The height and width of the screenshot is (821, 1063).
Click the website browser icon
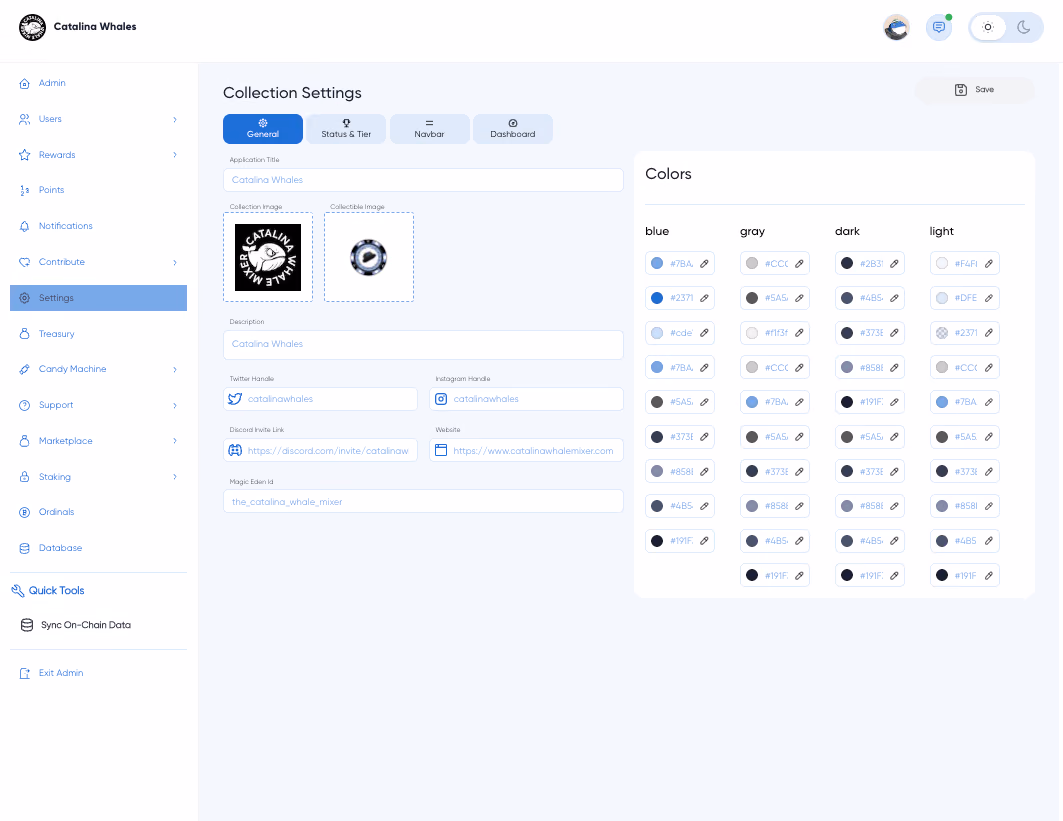click(x=441, y=450)
